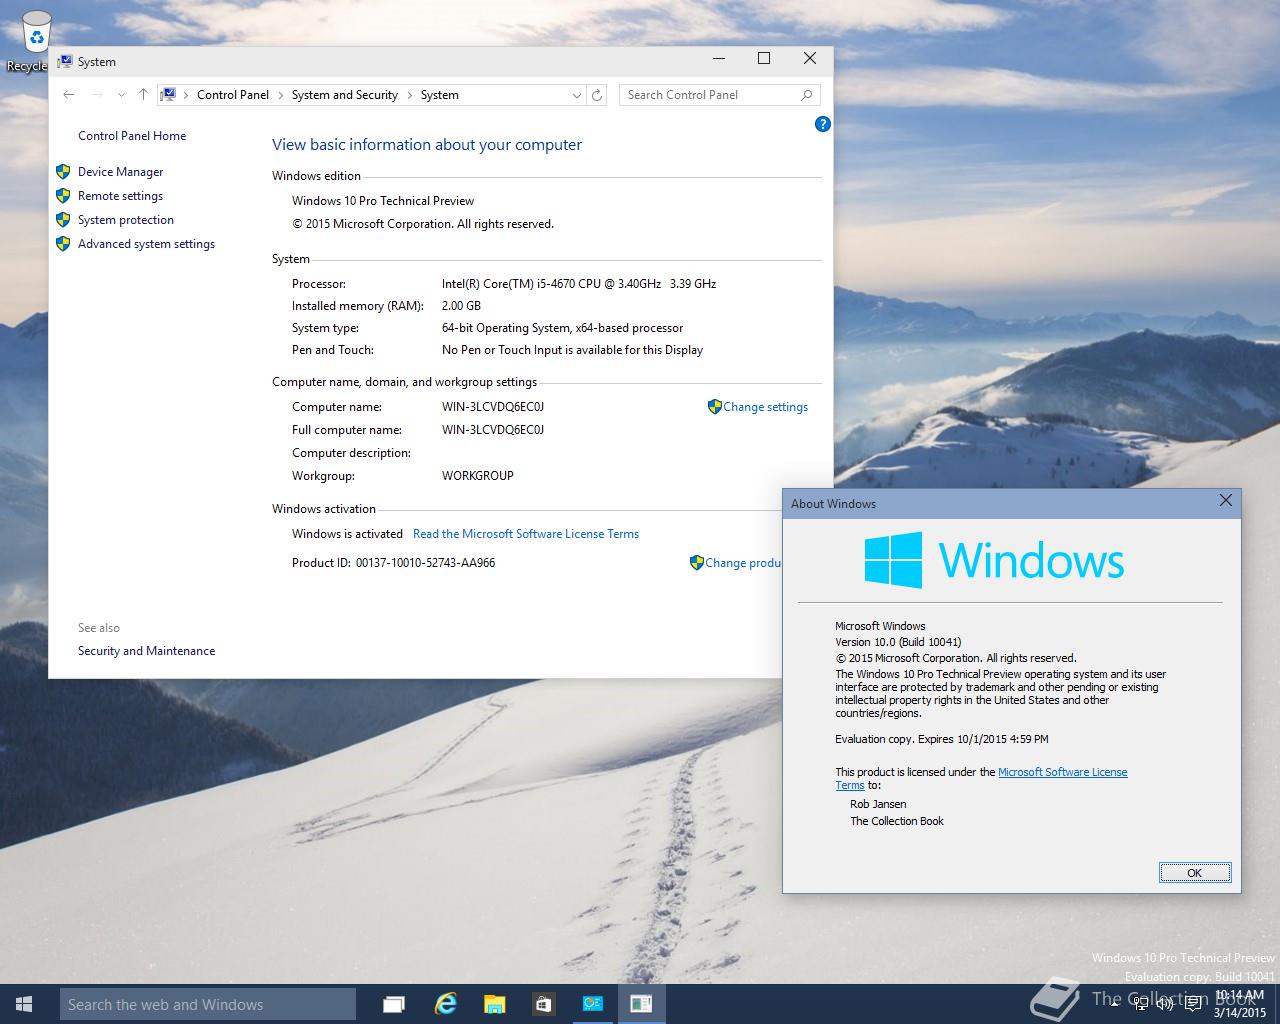
Task: Click Change settings for computer name
Action: coord(765,407)
